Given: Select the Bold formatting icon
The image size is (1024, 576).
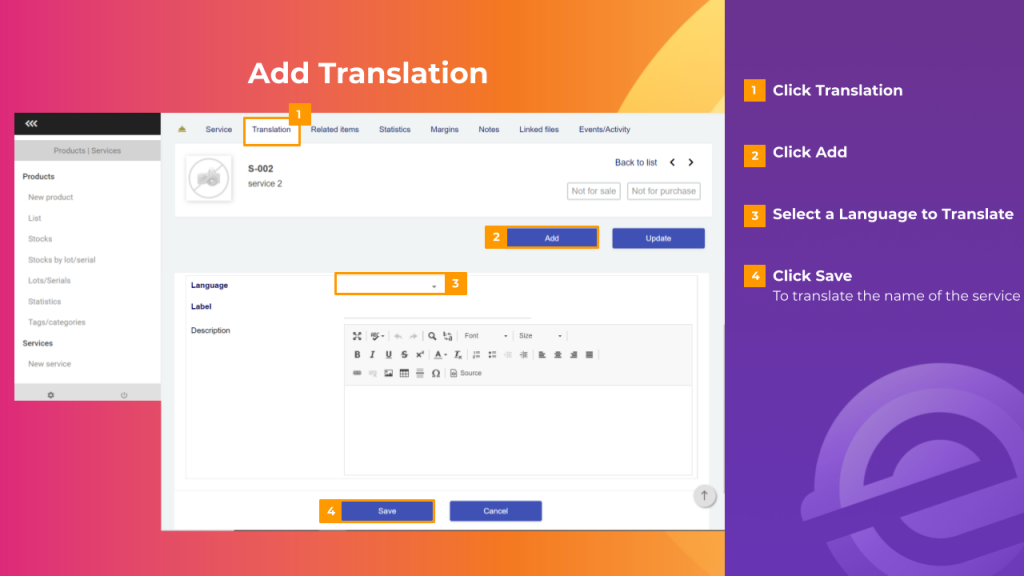Looking at the screenshot, I should coord(357,354).
